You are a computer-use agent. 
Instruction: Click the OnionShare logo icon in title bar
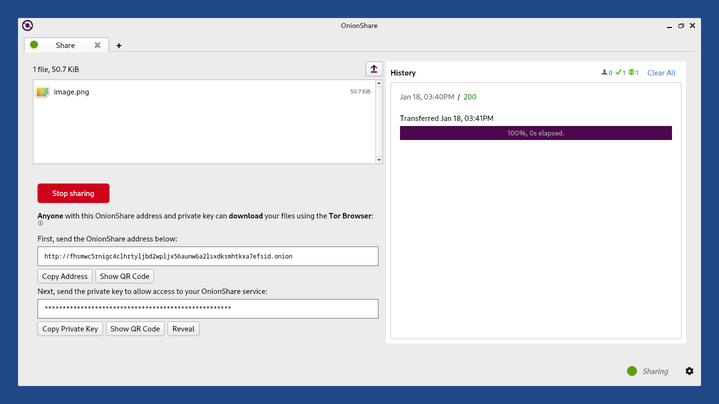pyautogui.click(x=28, y=26)
